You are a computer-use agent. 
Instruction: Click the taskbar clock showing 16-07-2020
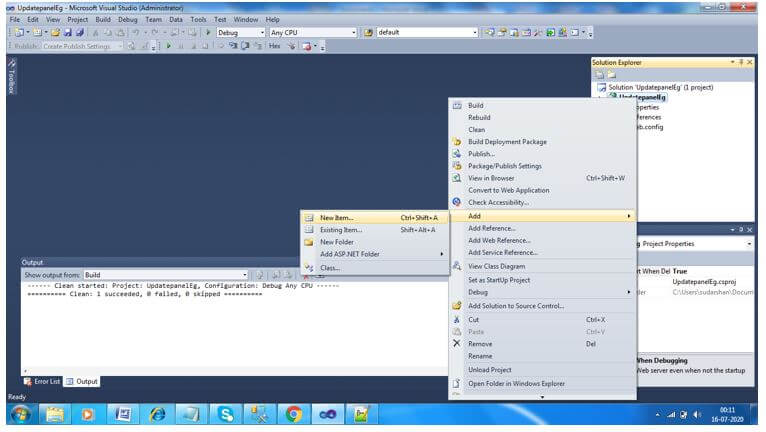tap(727, 414)
